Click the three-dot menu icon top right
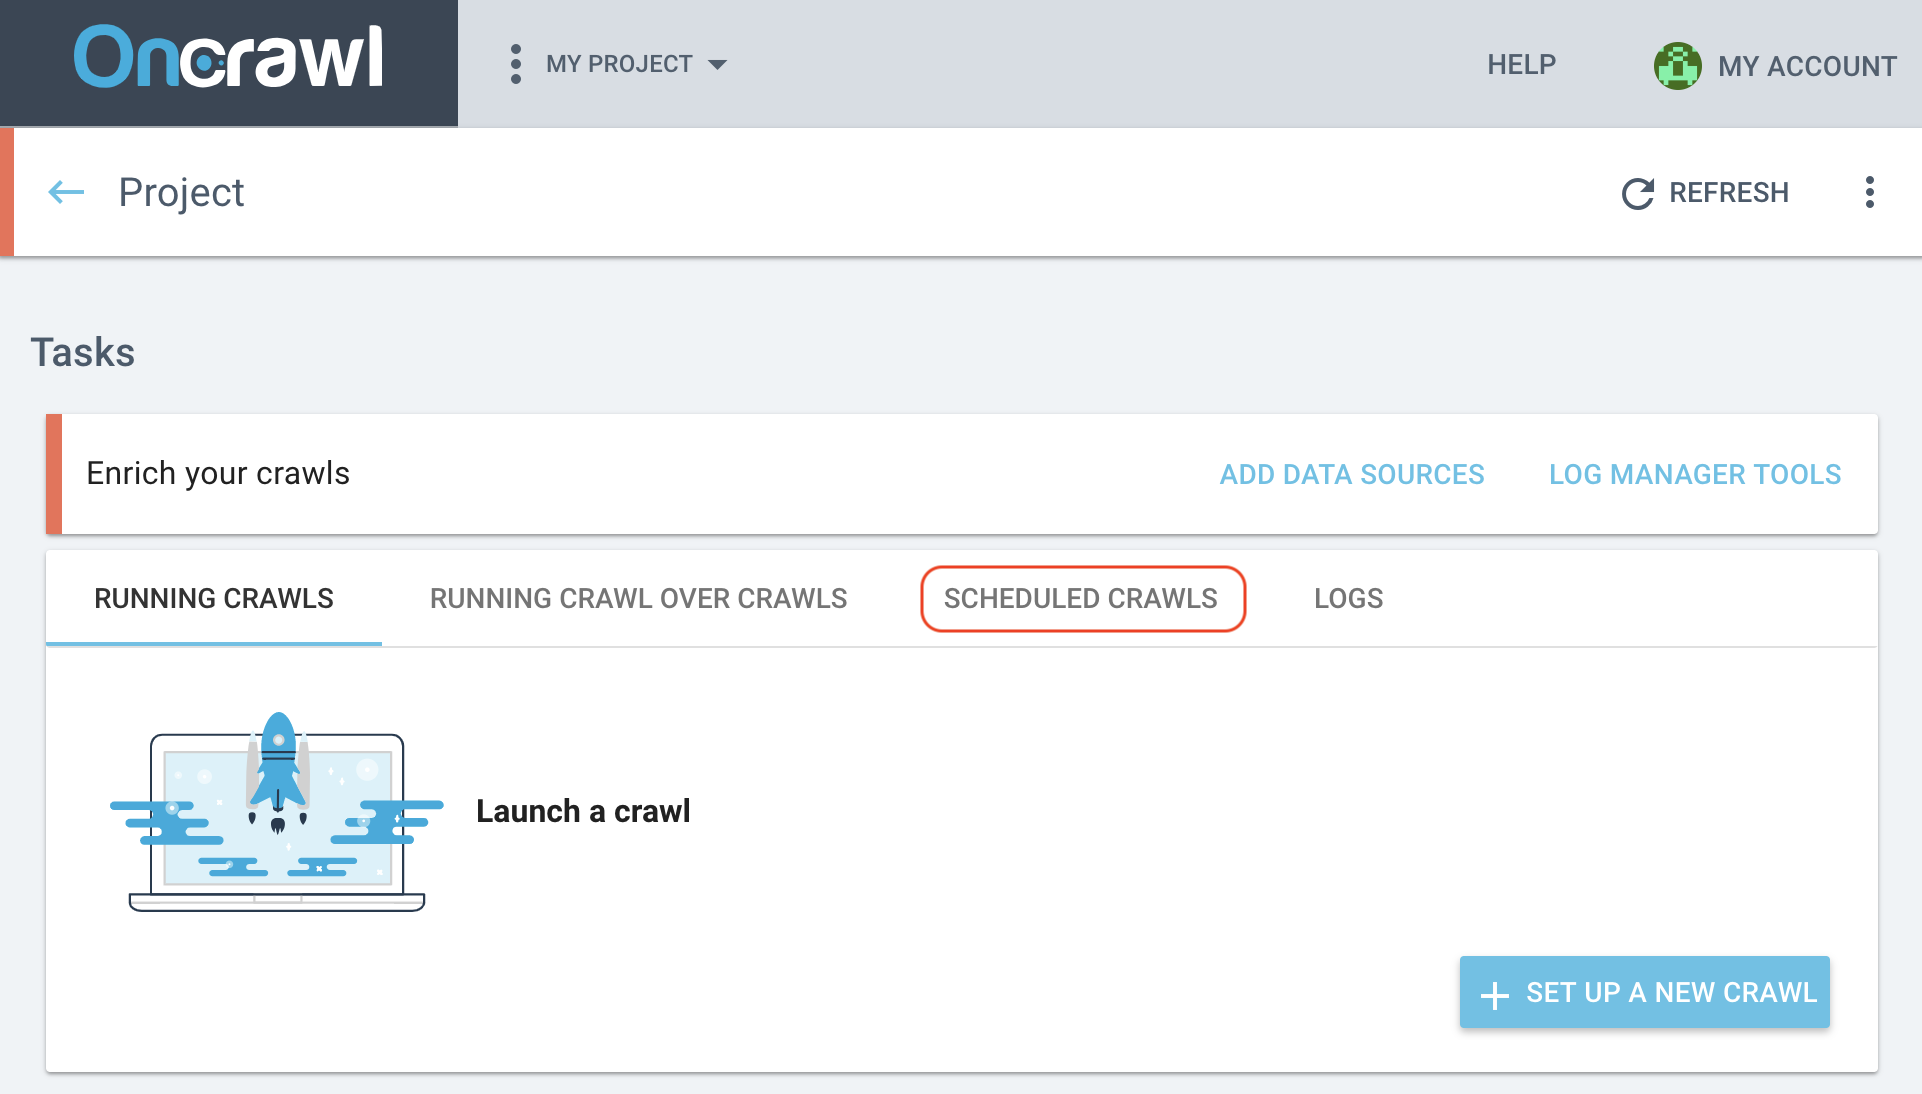This screenshot has width=1922, height=1094. [x=1871, y=193]
